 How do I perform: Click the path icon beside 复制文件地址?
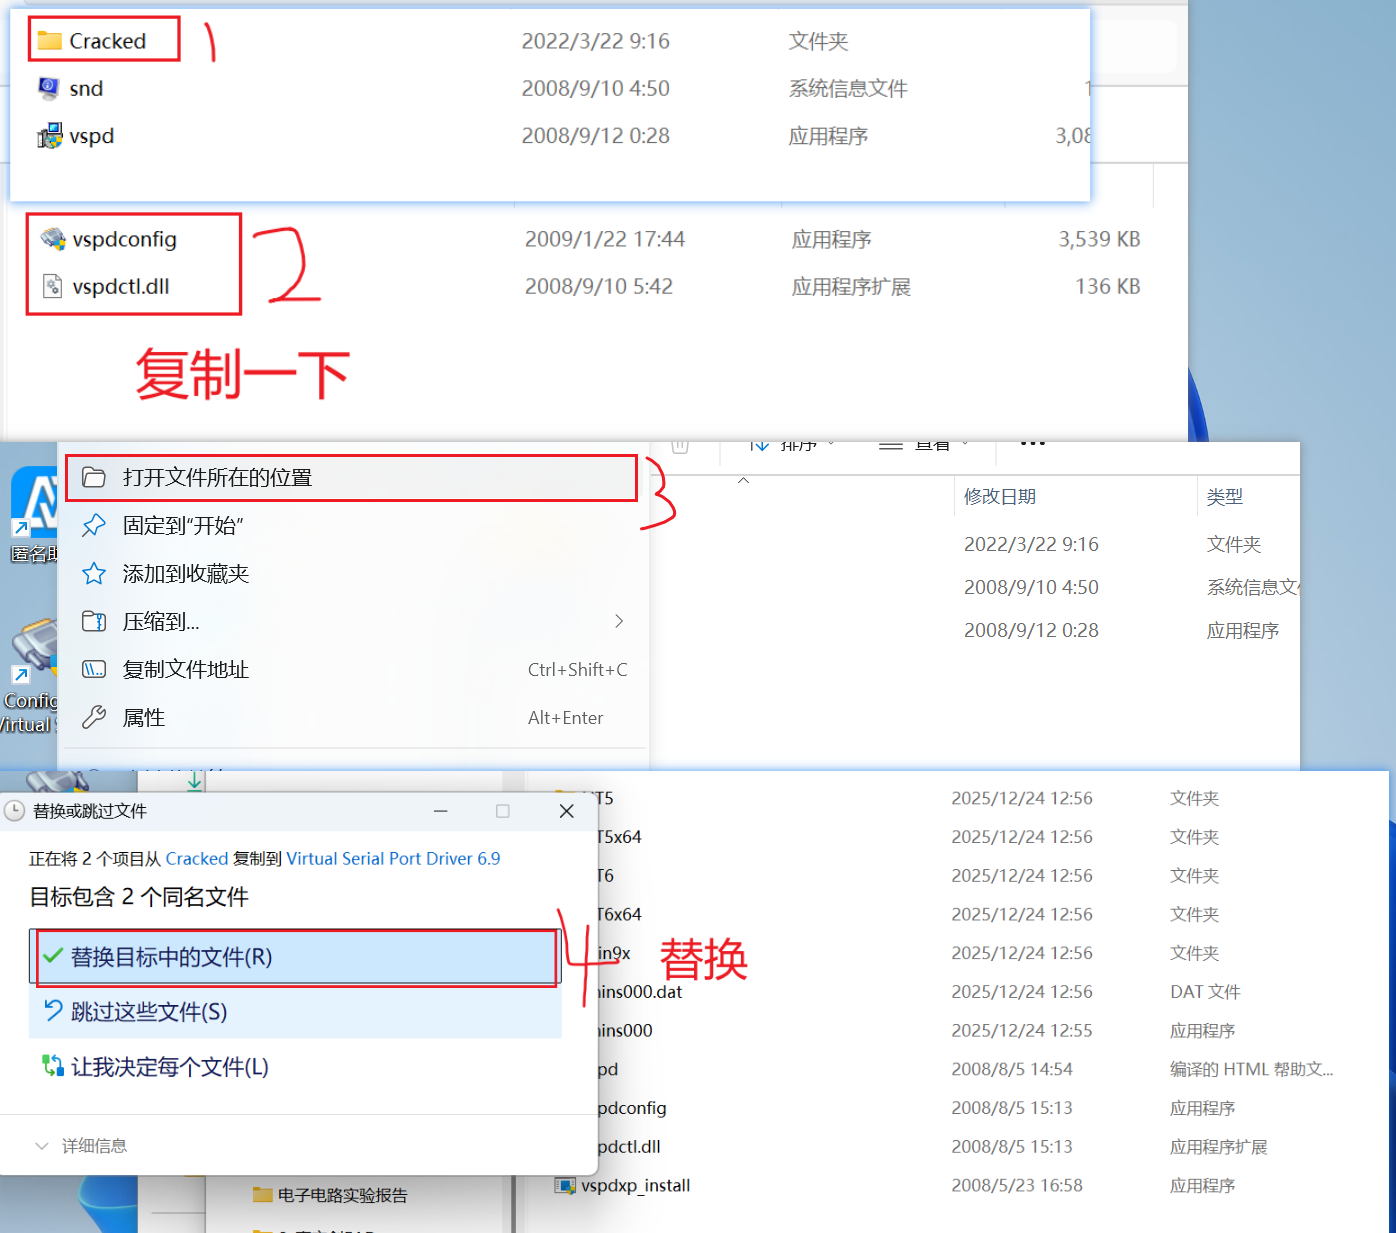point(94,669)
